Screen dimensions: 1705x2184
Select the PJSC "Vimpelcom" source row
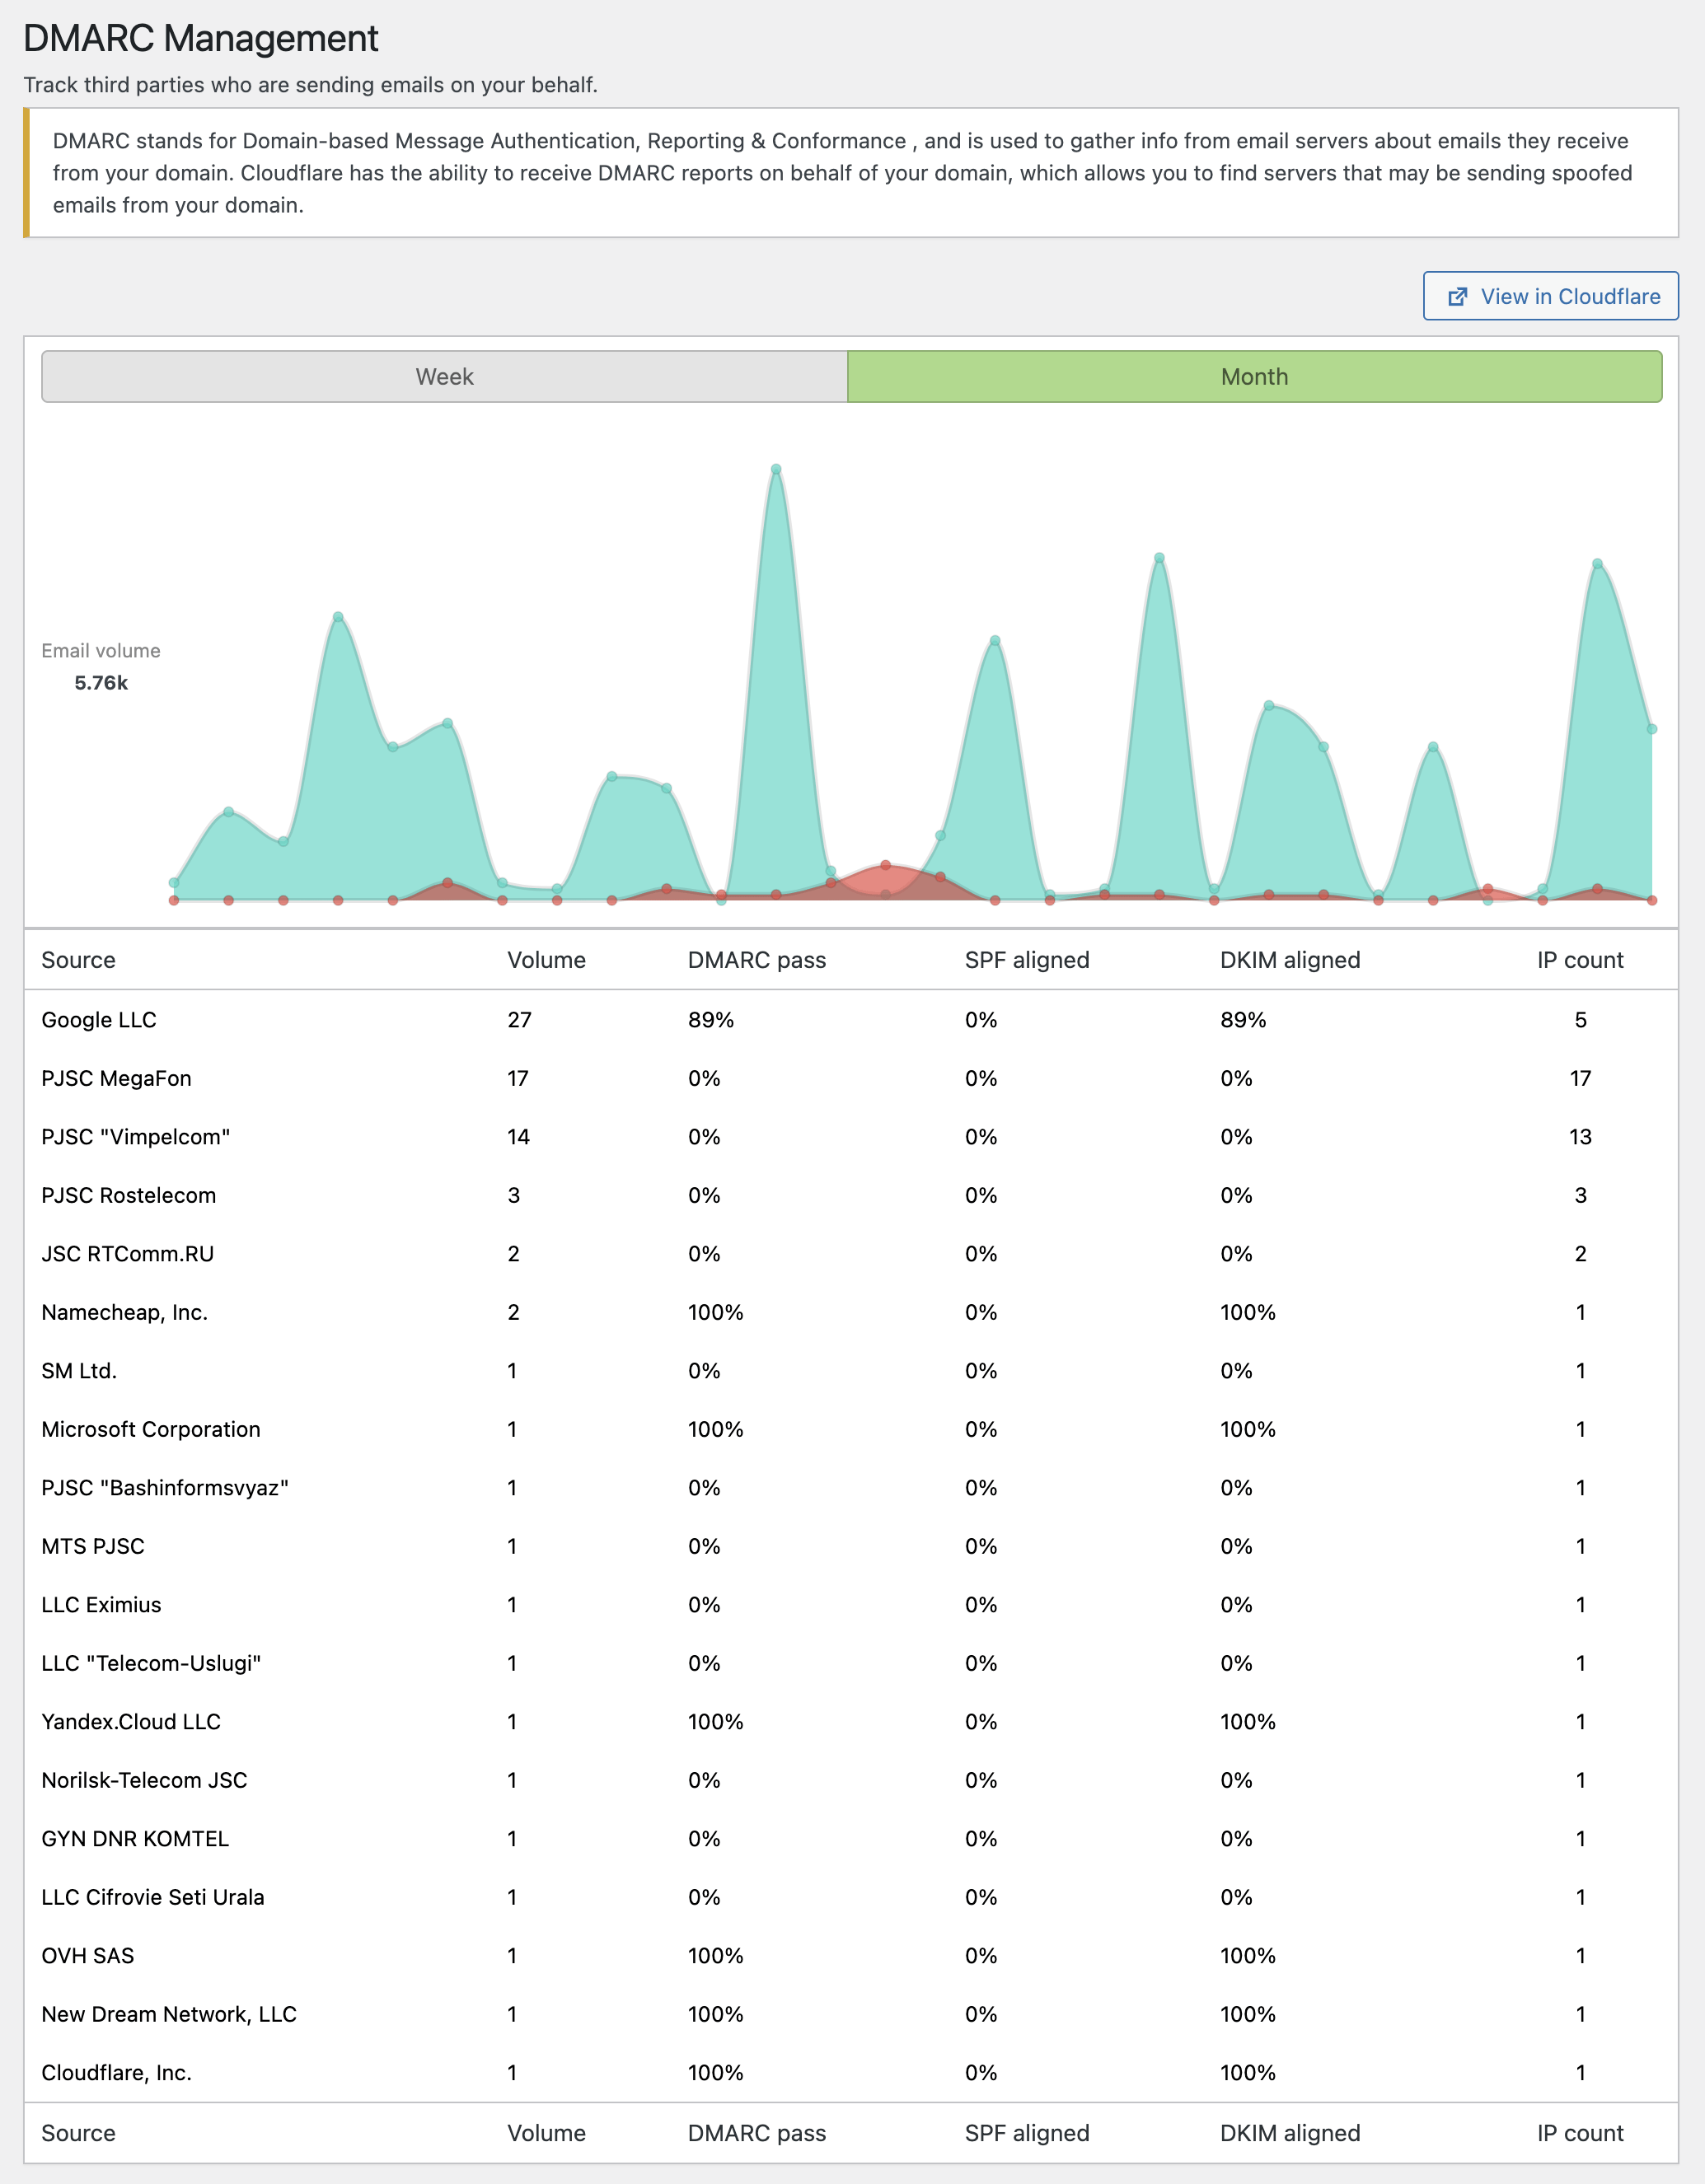(x=851, y=1137)
